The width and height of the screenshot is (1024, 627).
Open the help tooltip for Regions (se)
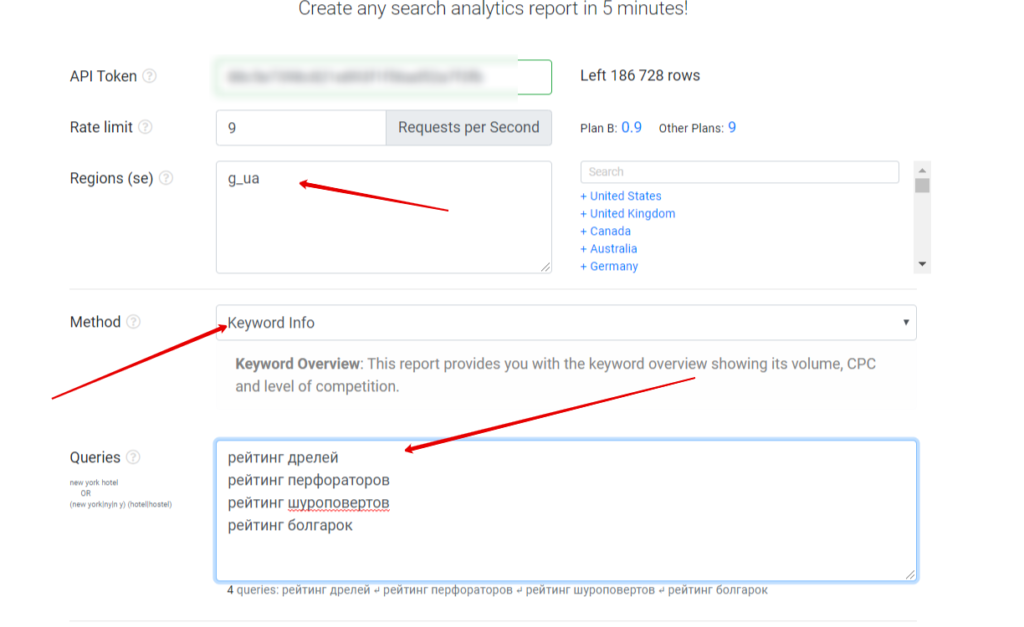click(166, 178)
